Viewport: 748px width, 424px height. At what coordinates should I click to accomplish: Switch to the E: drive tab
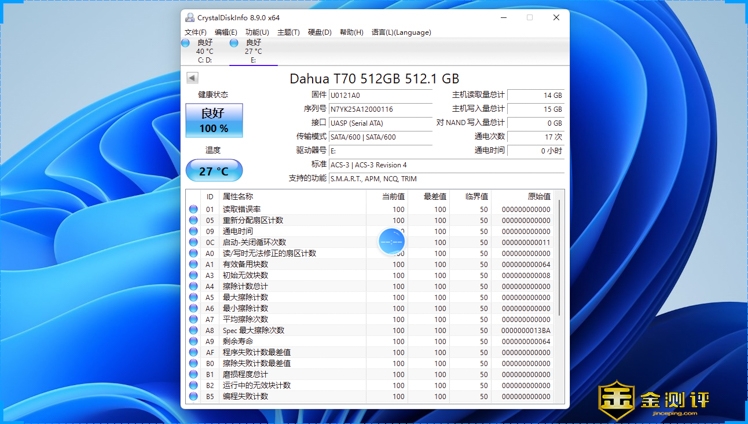(253, 51)
